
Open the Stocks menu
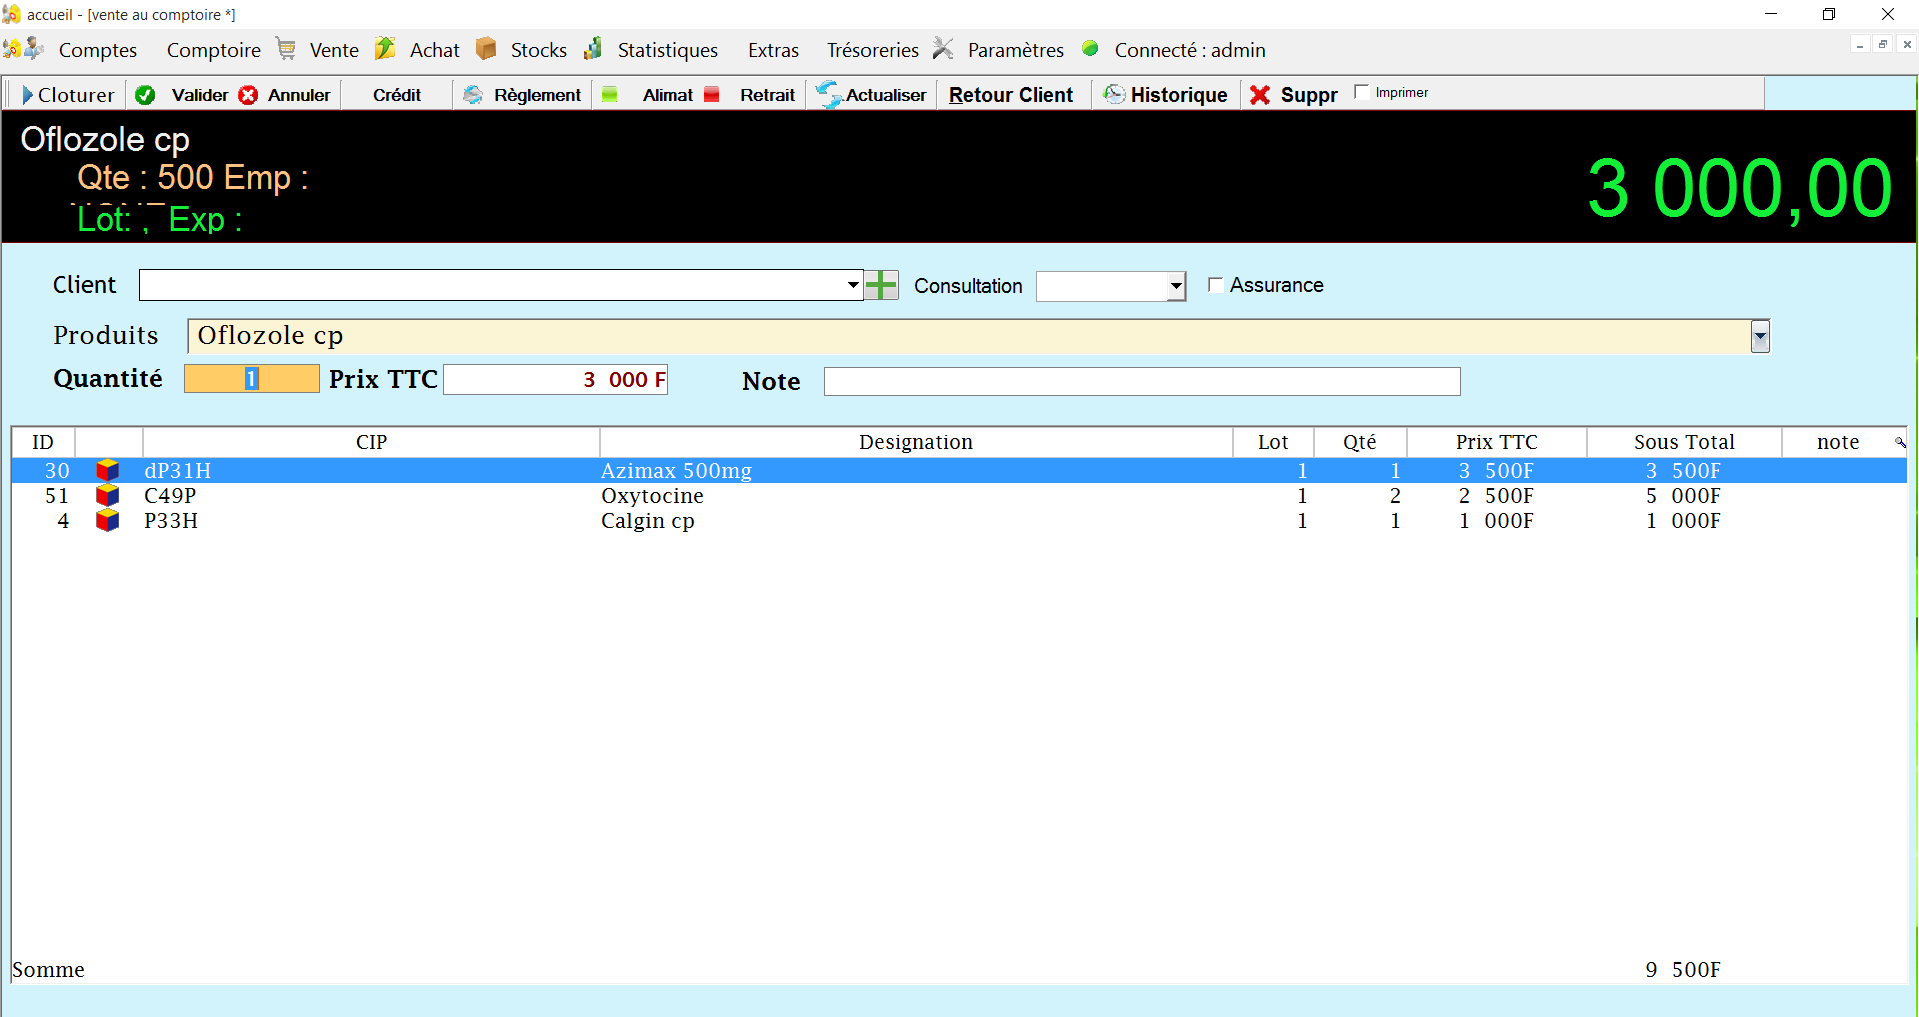tap(538, 50)
